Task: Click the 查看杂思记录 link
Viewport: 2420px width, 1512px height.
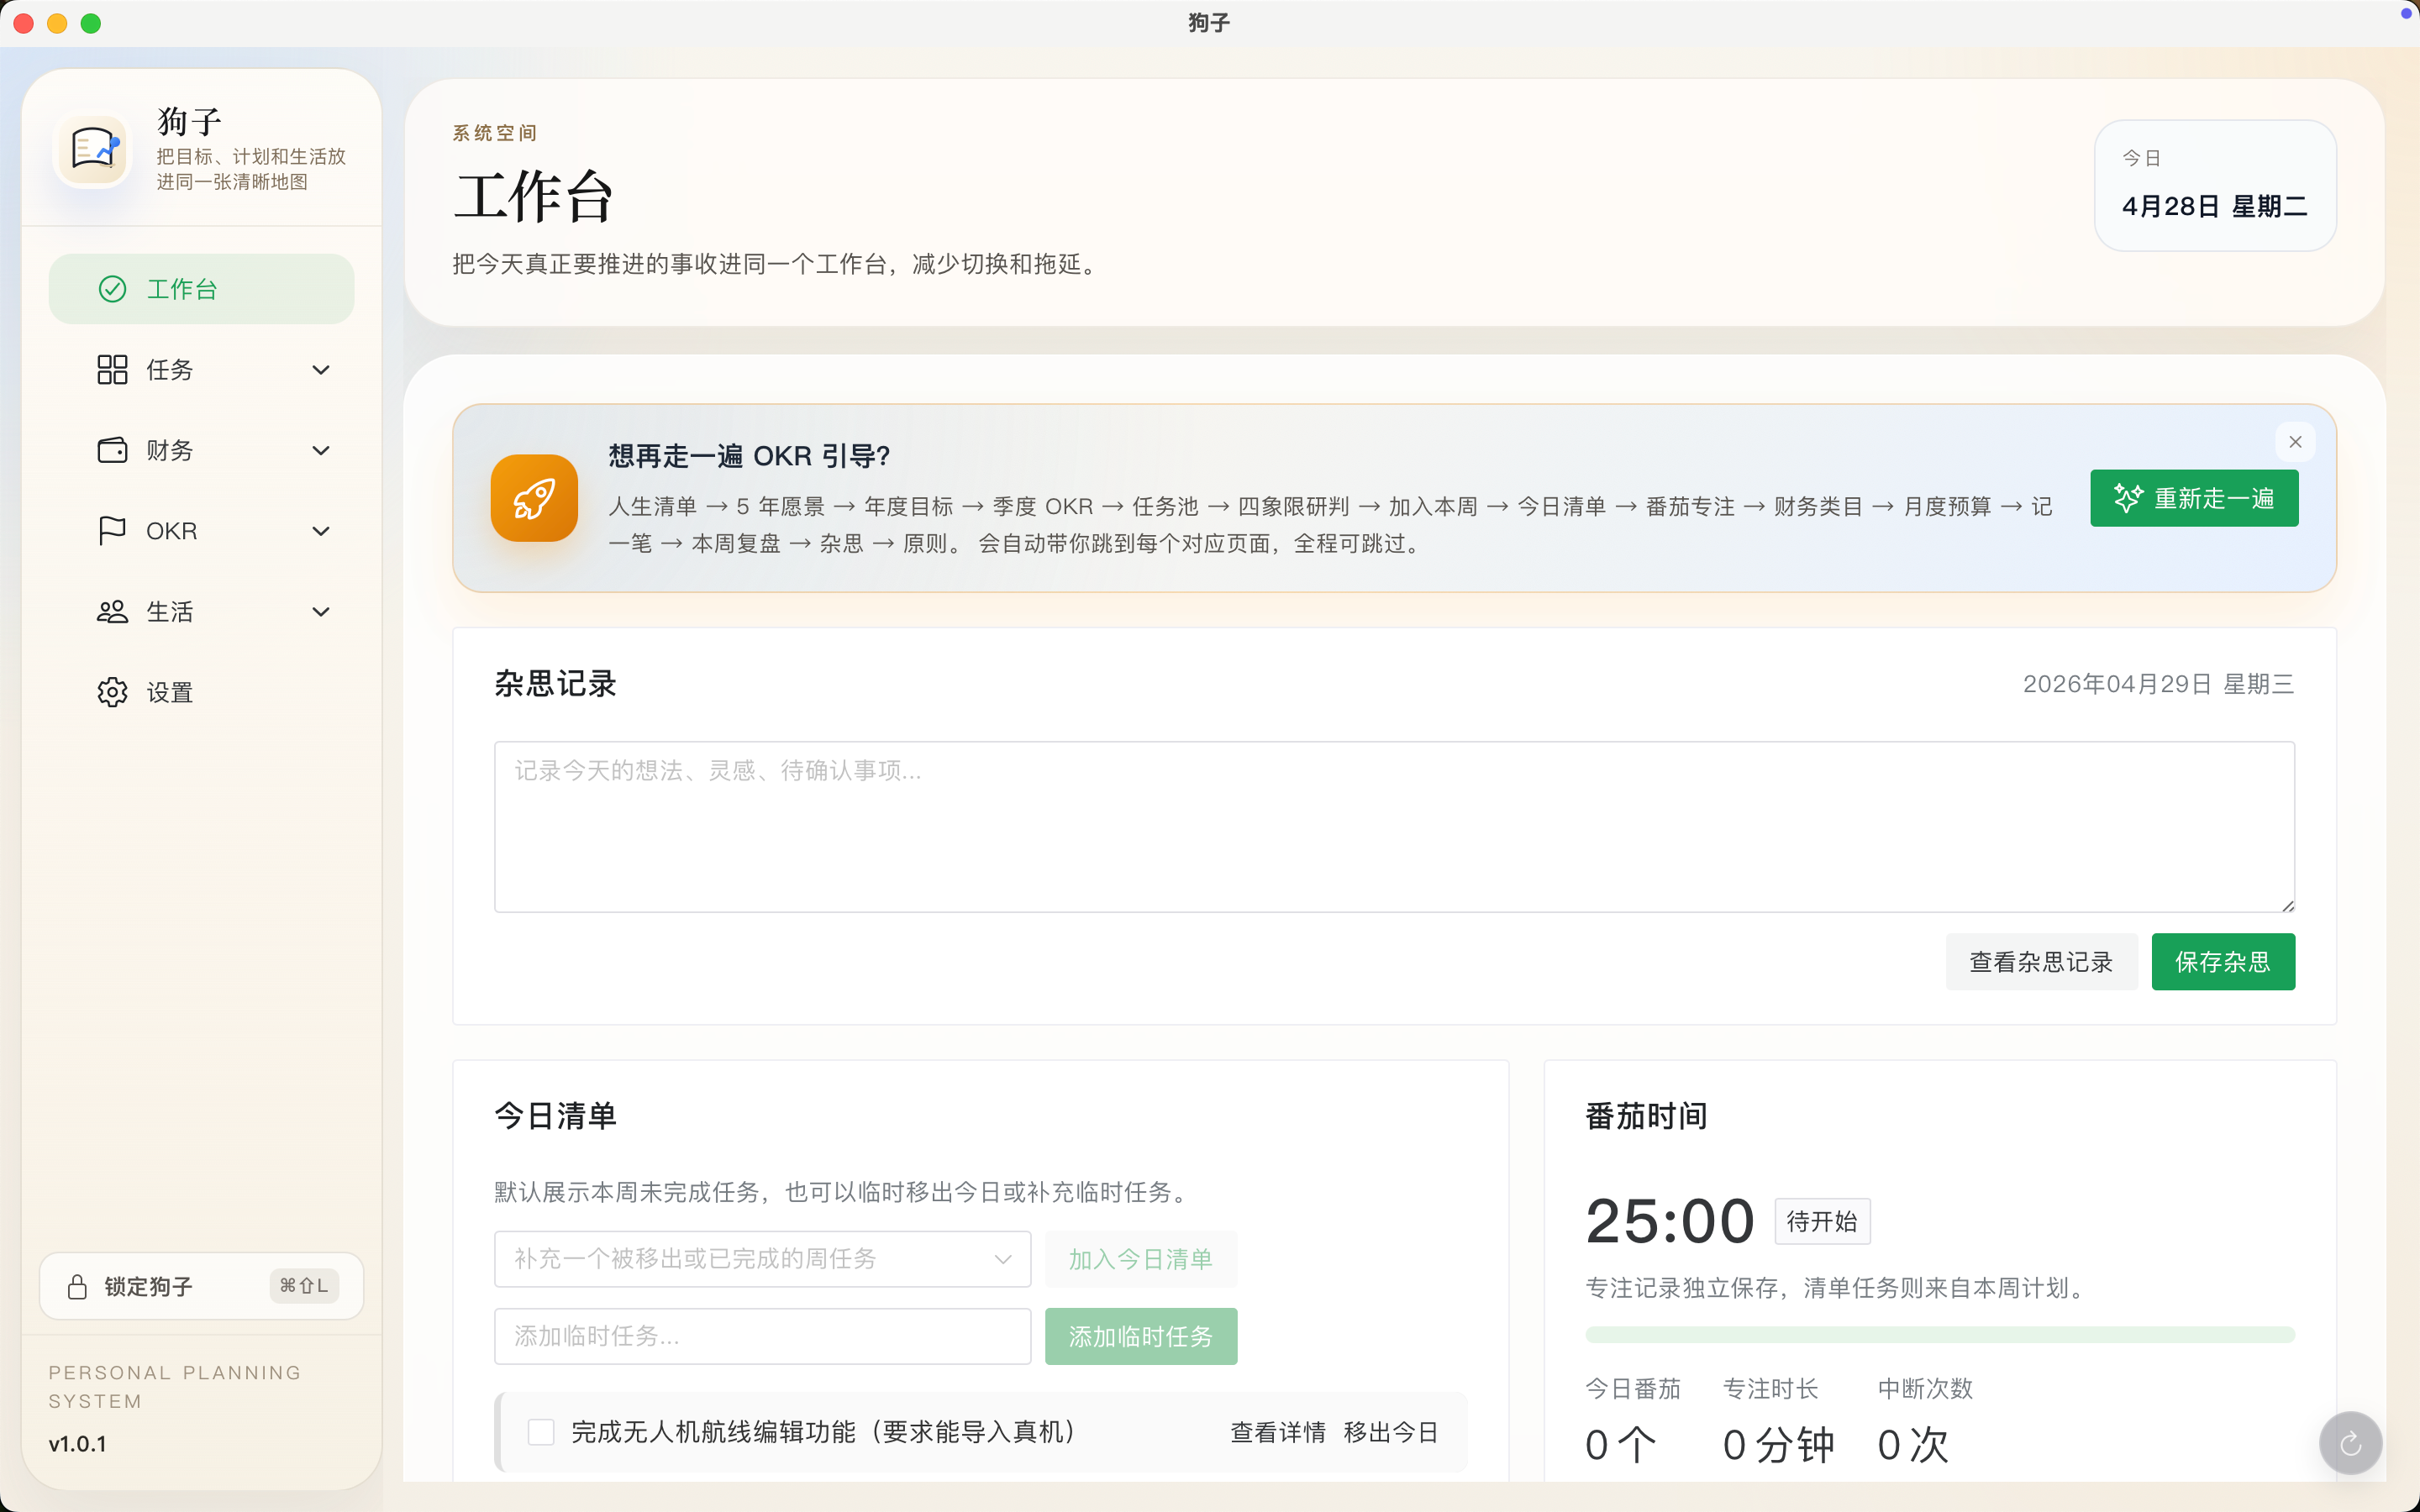Action: click(x=2042, y=961)
